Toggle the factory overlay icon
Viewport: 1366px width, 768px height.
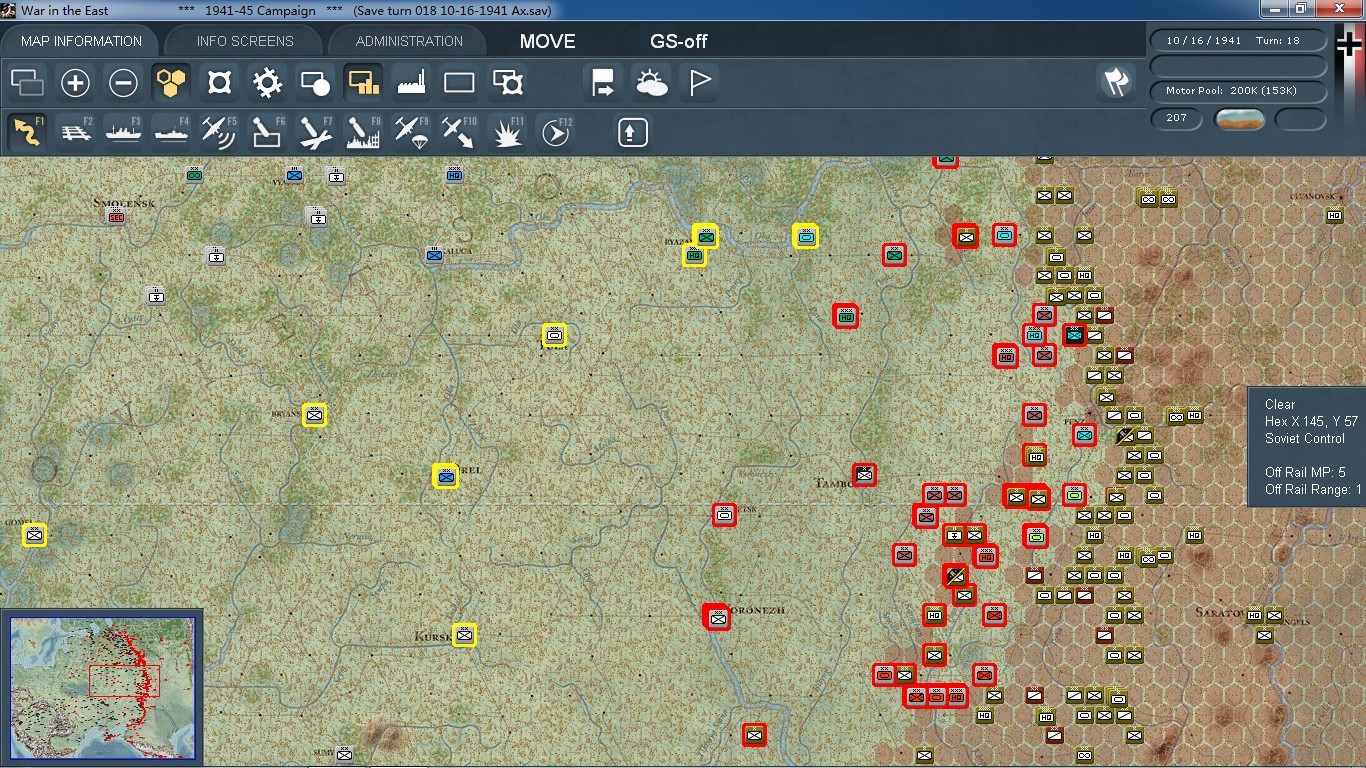pos(411,83)
